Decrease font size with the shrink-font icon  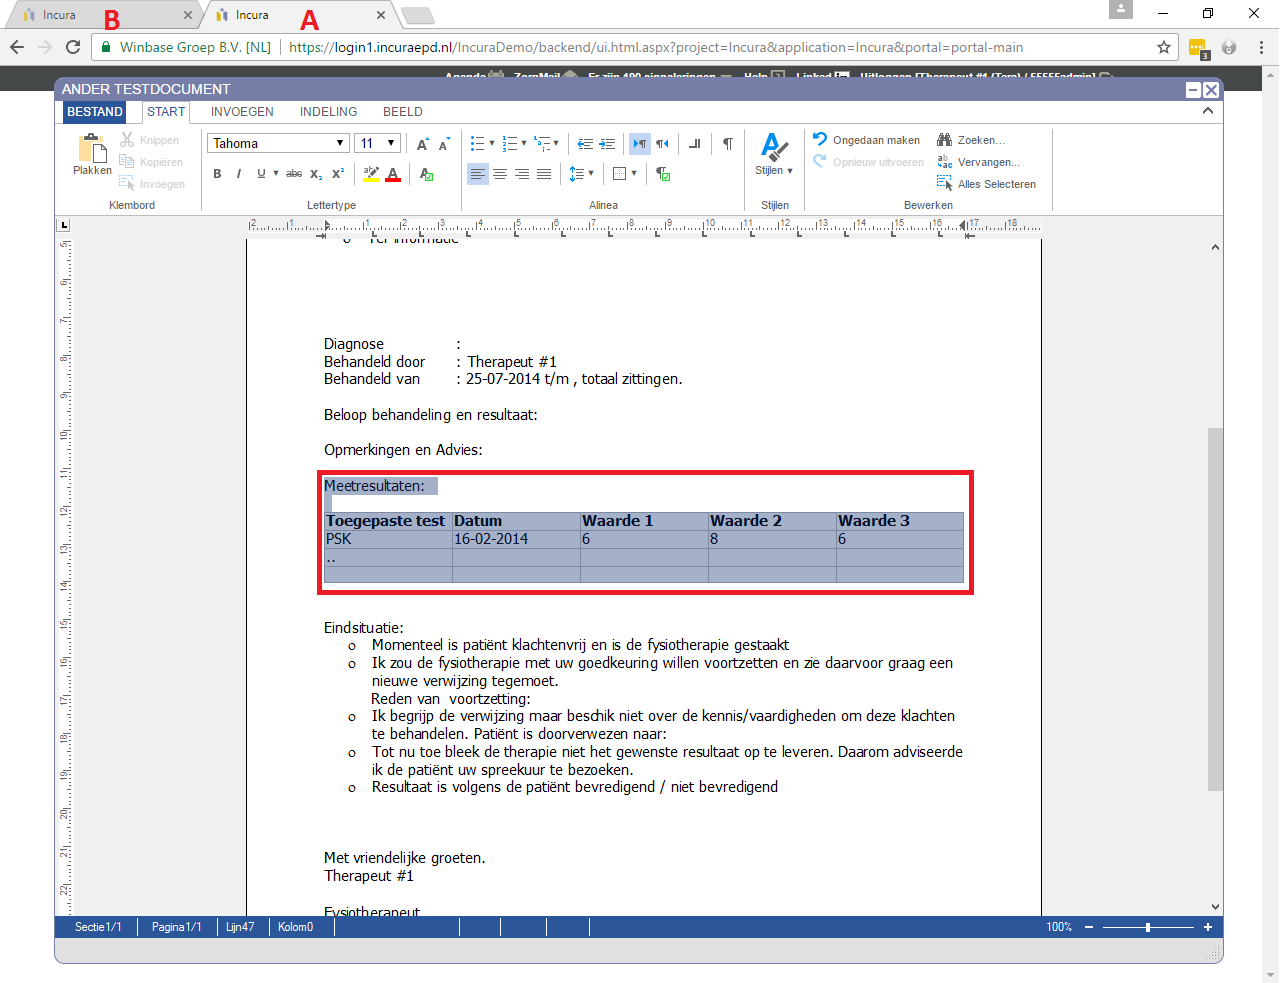click(x=444, y=144)
